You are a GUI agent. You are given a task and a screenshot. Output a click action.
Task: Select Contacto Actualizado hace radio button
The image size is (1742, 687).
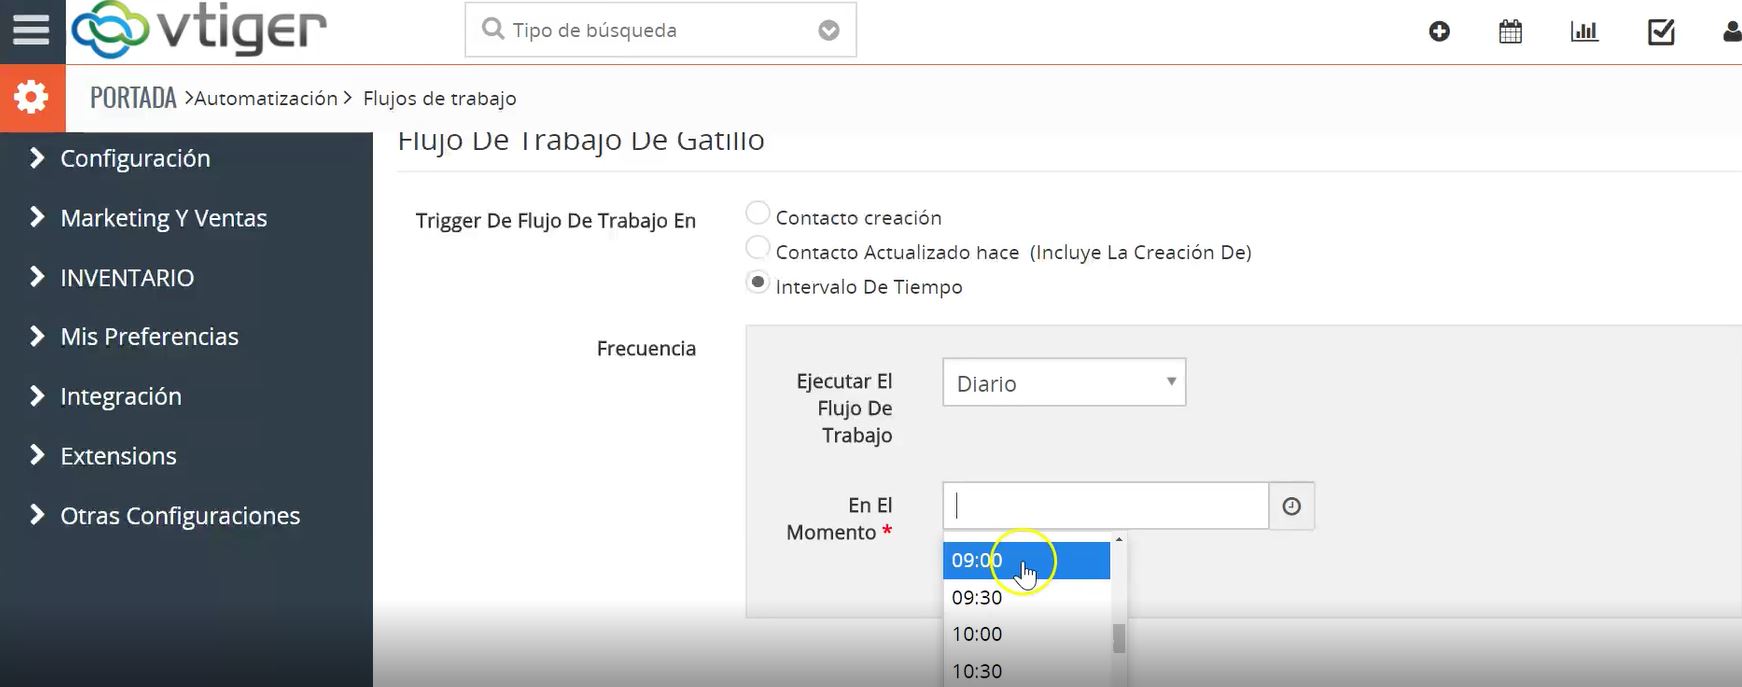pyautogui.click(x=758, y=248)
